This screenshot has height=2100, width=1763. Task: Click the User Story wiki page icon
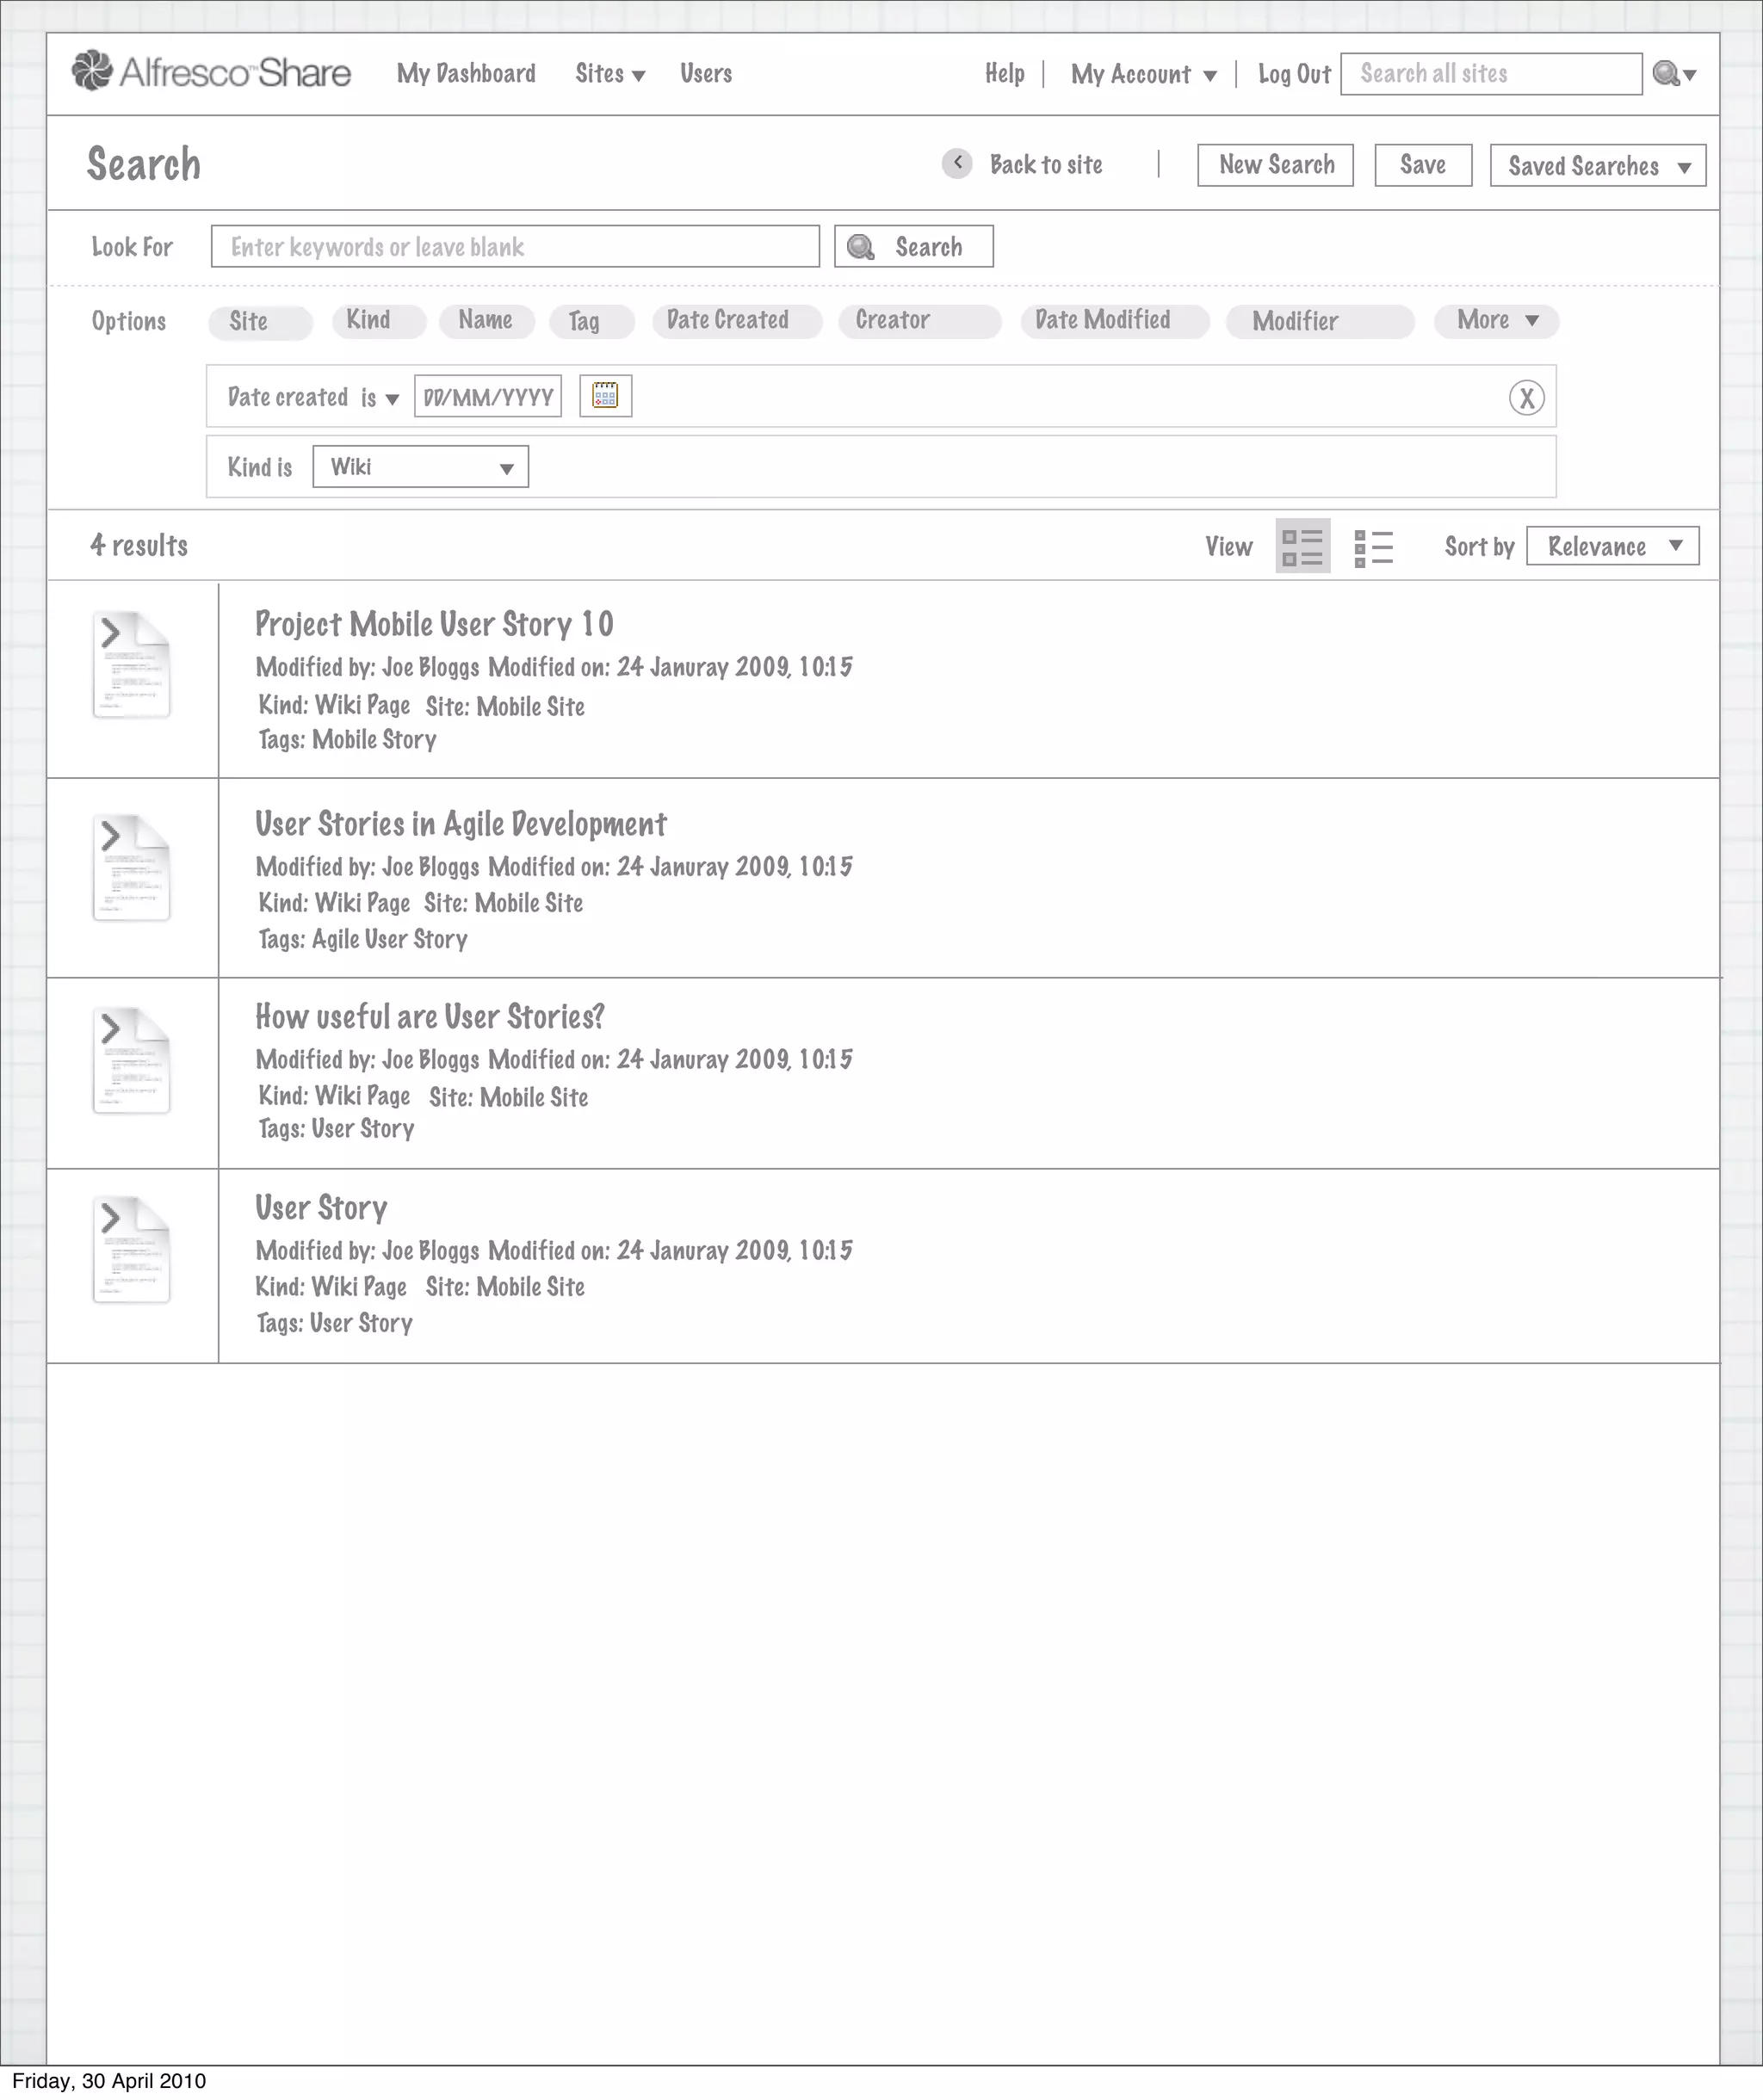tap(132, 1250)
